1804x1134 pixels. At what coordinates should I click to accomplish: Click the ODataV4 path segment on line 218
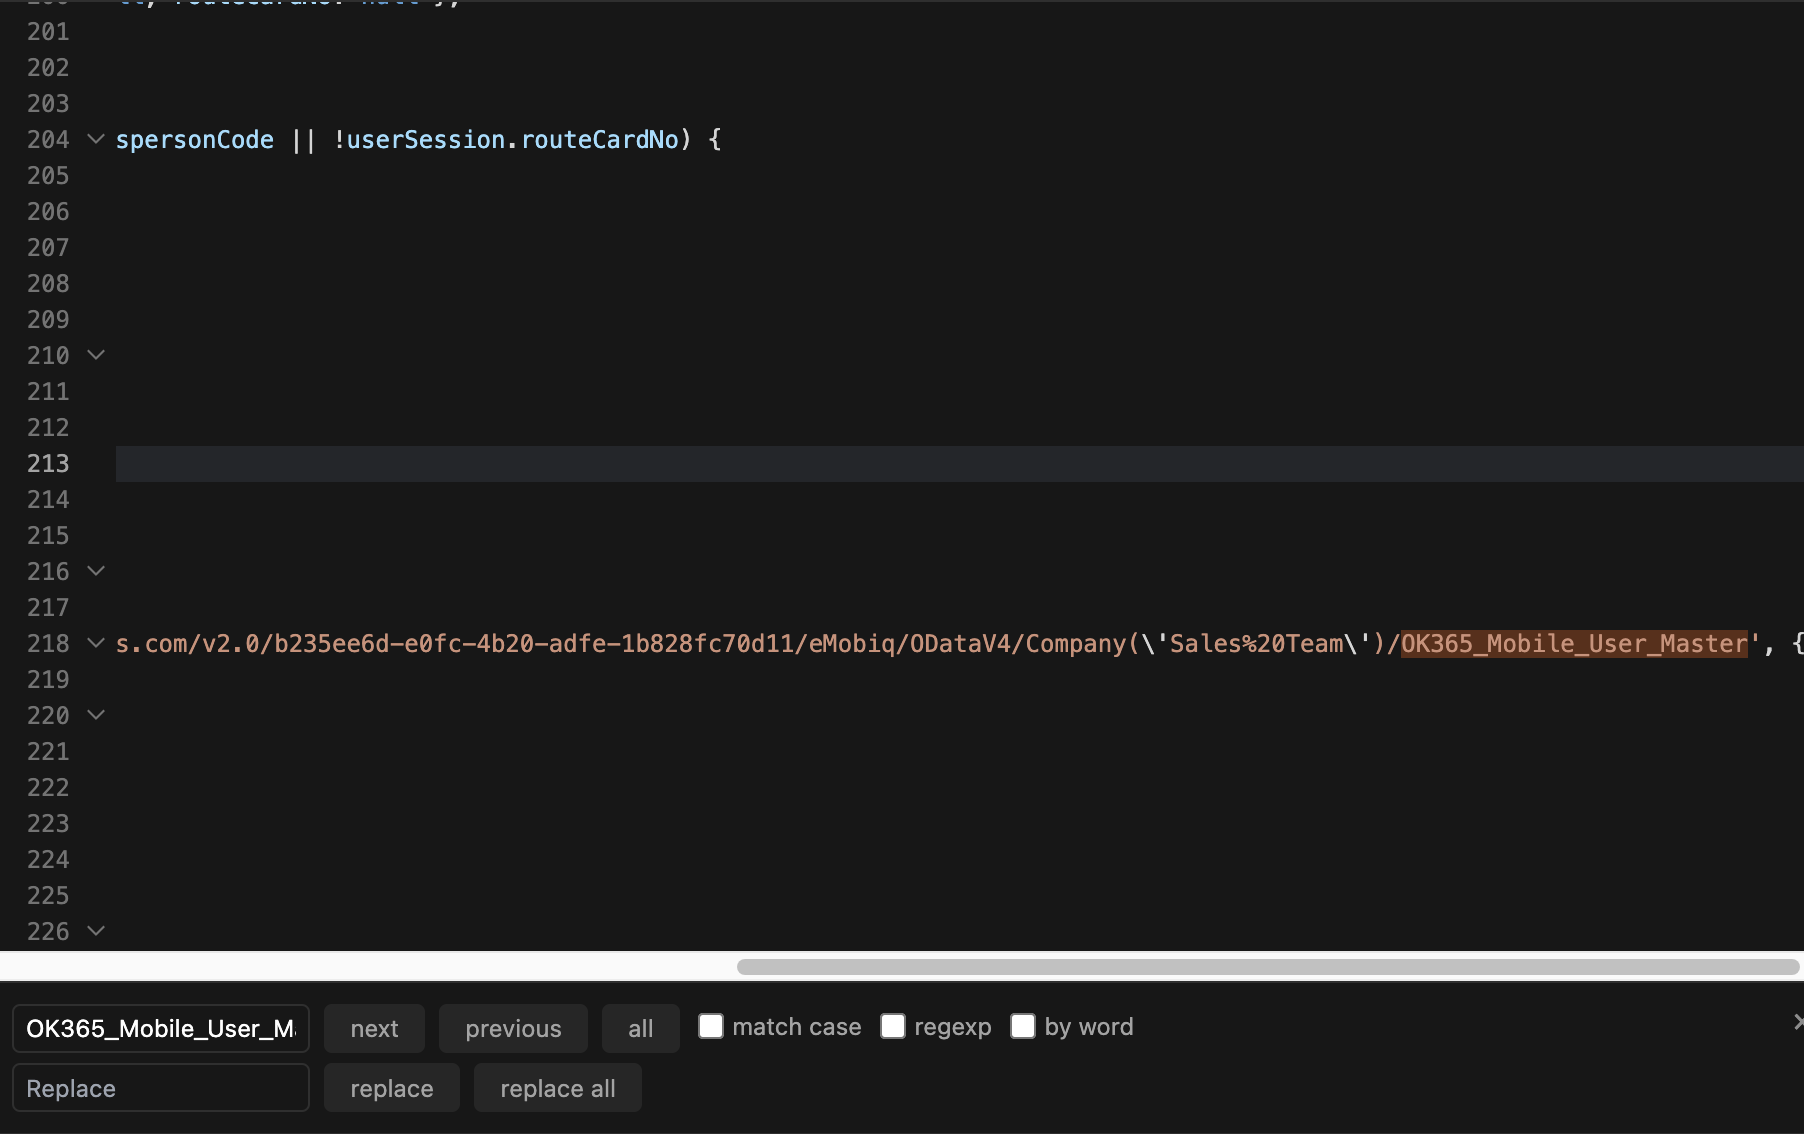(x=960, y=644)
